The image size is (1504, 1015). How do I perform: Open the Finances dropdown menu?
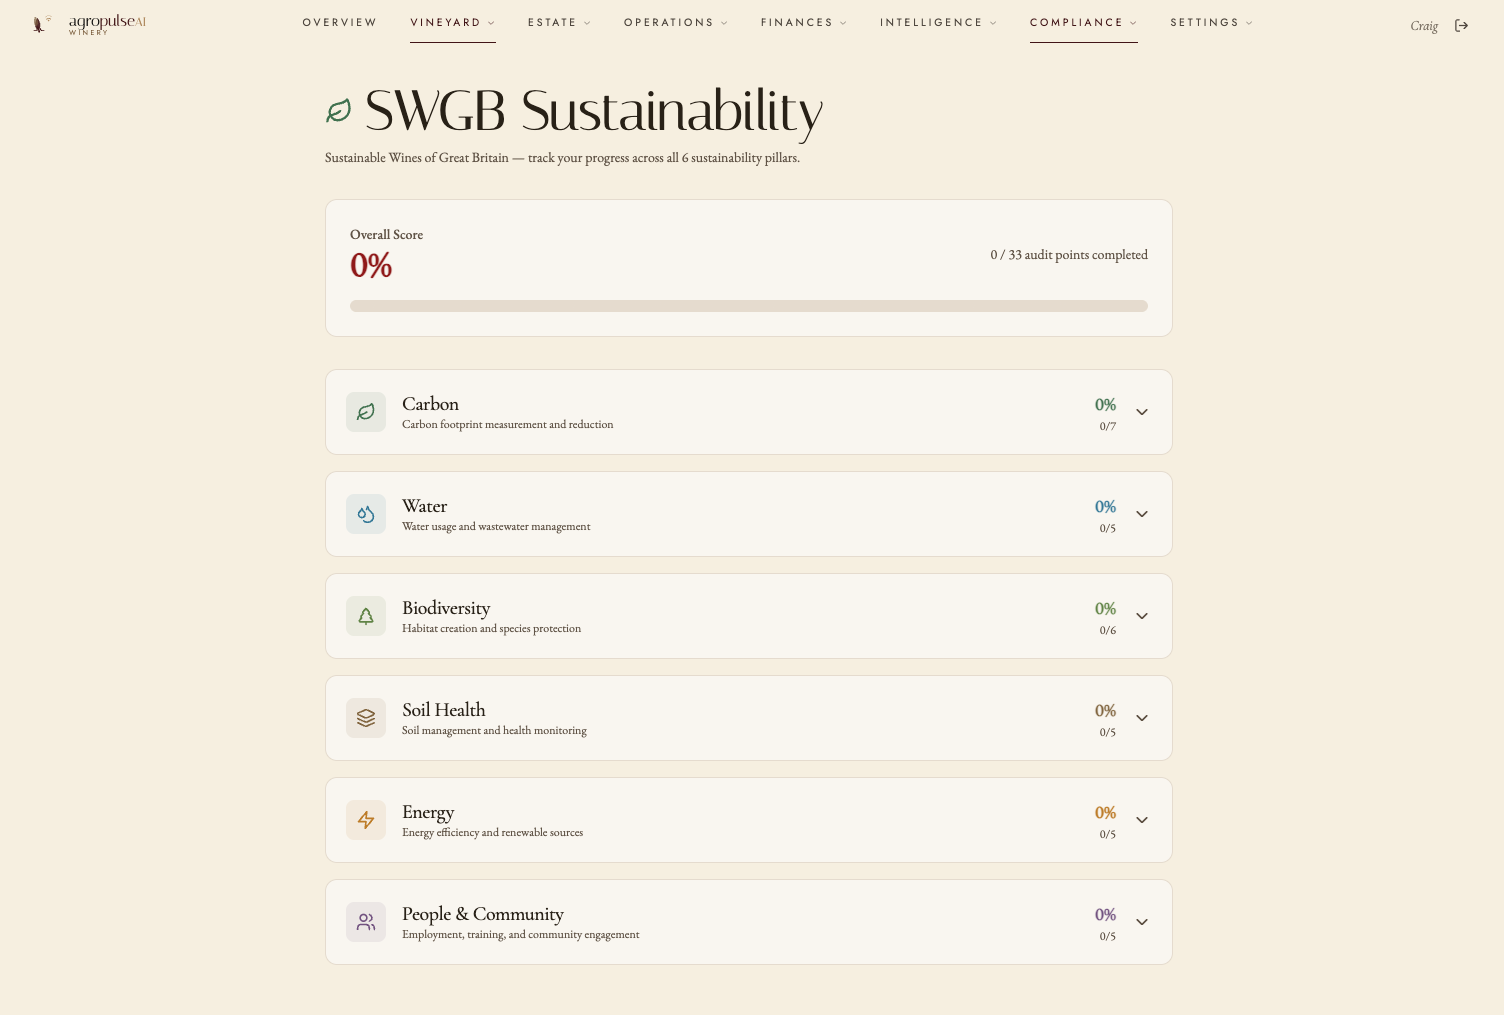click(x=804, y=23)
